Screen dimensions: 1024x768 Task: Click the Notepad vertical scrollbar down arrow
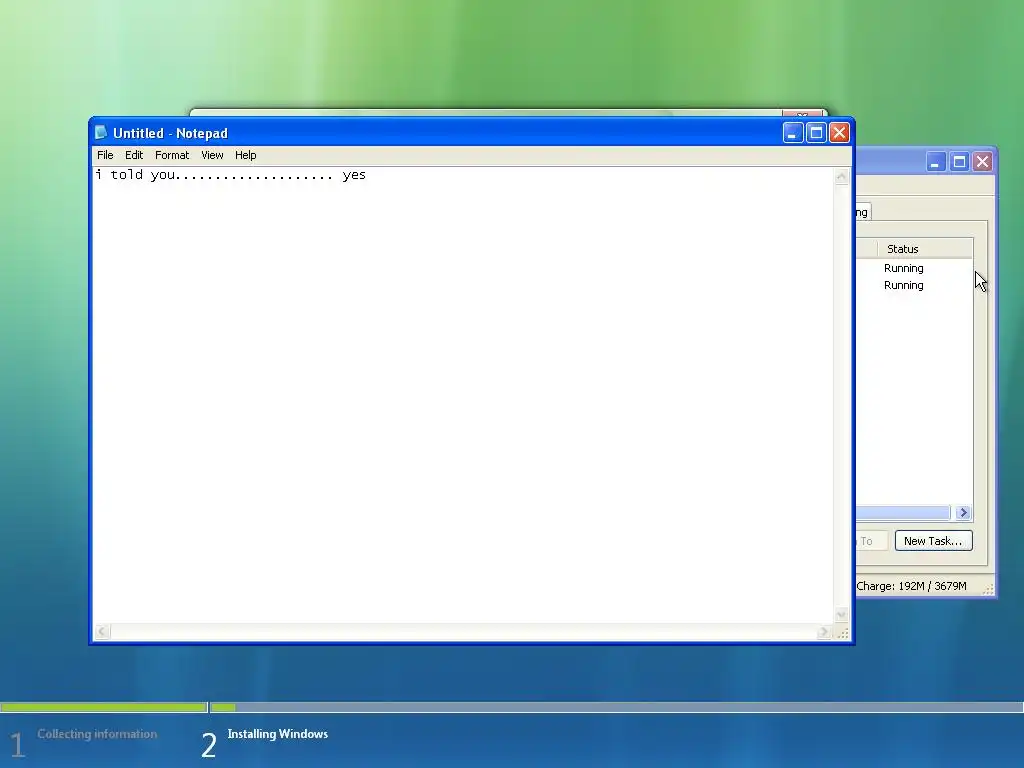point(841,615)
